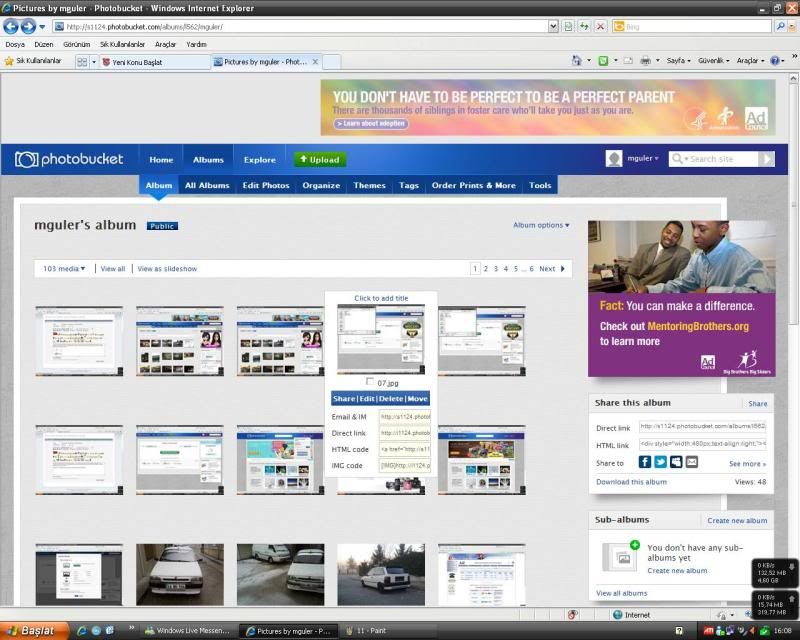Screen dimensions: 800x640
Task: Open the Quick Tabs dropdown arrow
Action: point(94,62)
